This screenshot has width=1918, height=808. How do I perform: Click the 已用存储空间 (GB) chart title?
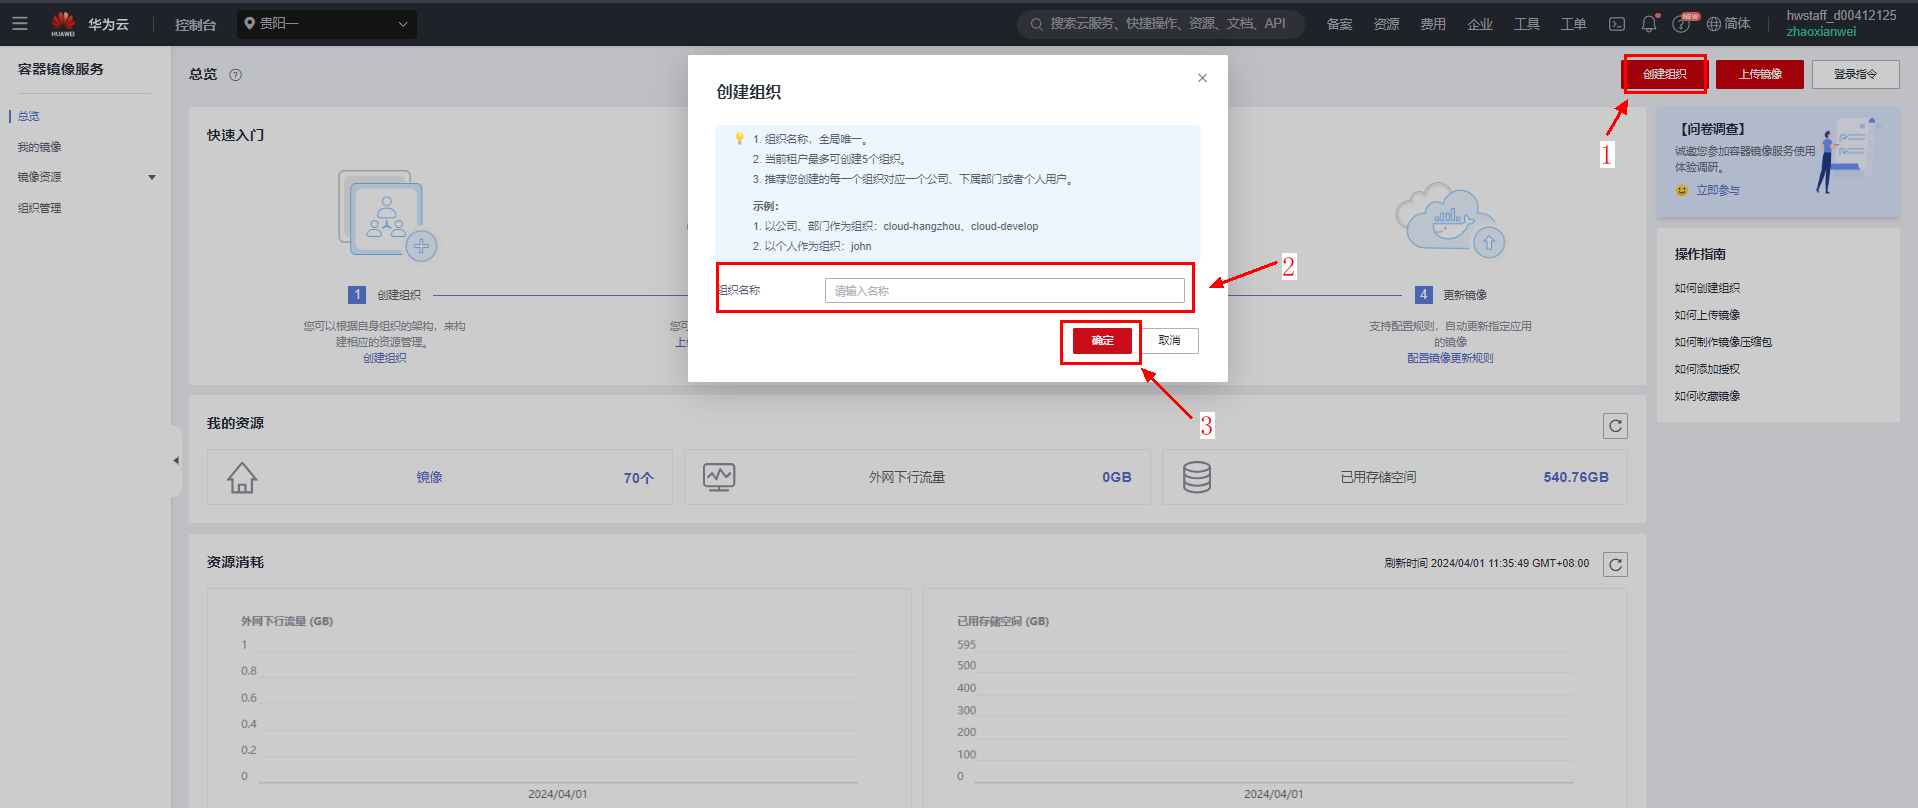1003,621
